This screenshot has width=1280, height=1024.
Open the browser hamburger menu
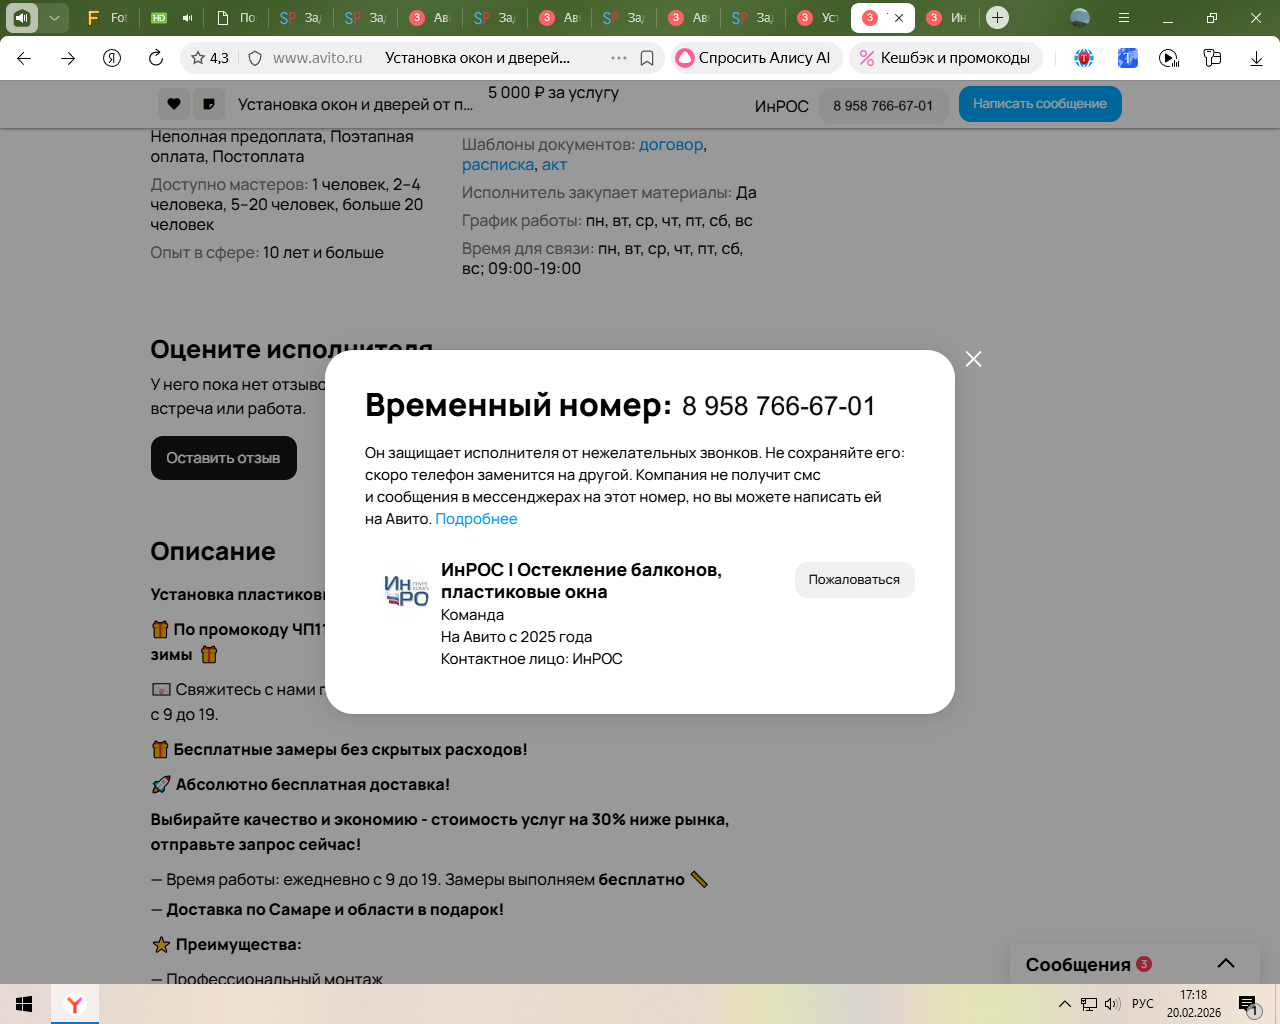click(x=1124, y=18)
